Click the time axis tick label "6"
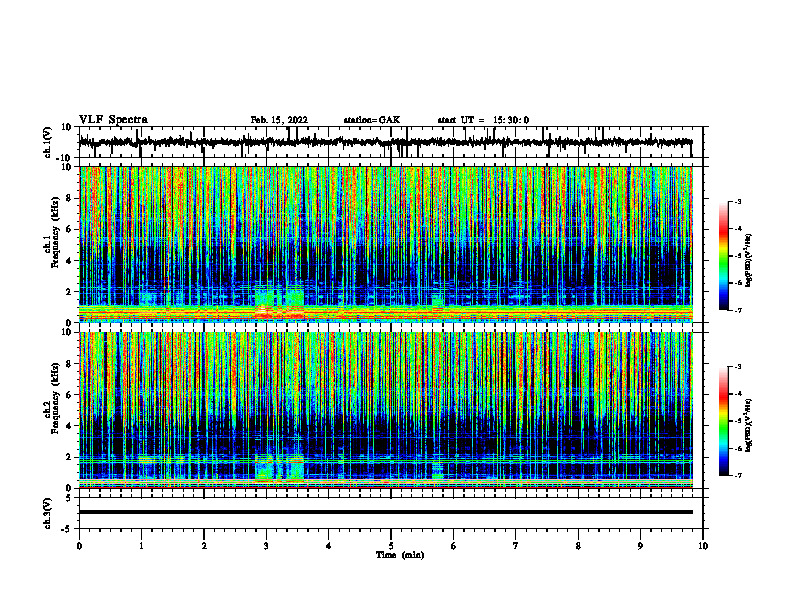 click(453, 546)
